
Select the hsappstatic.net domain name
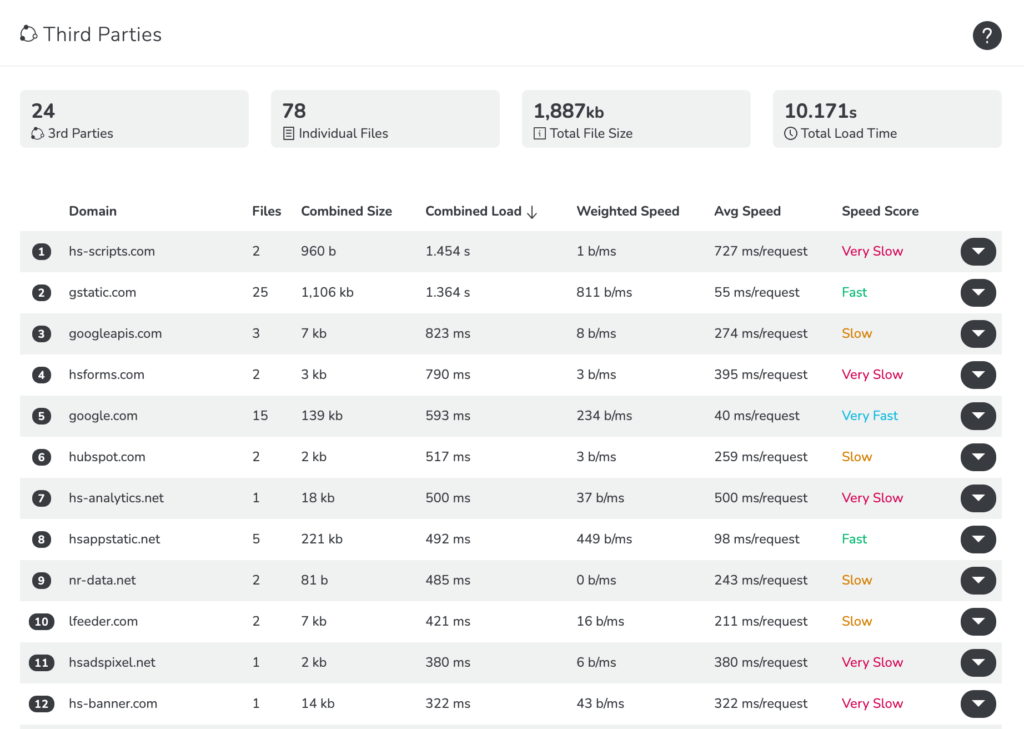click(x=114, y=540)
